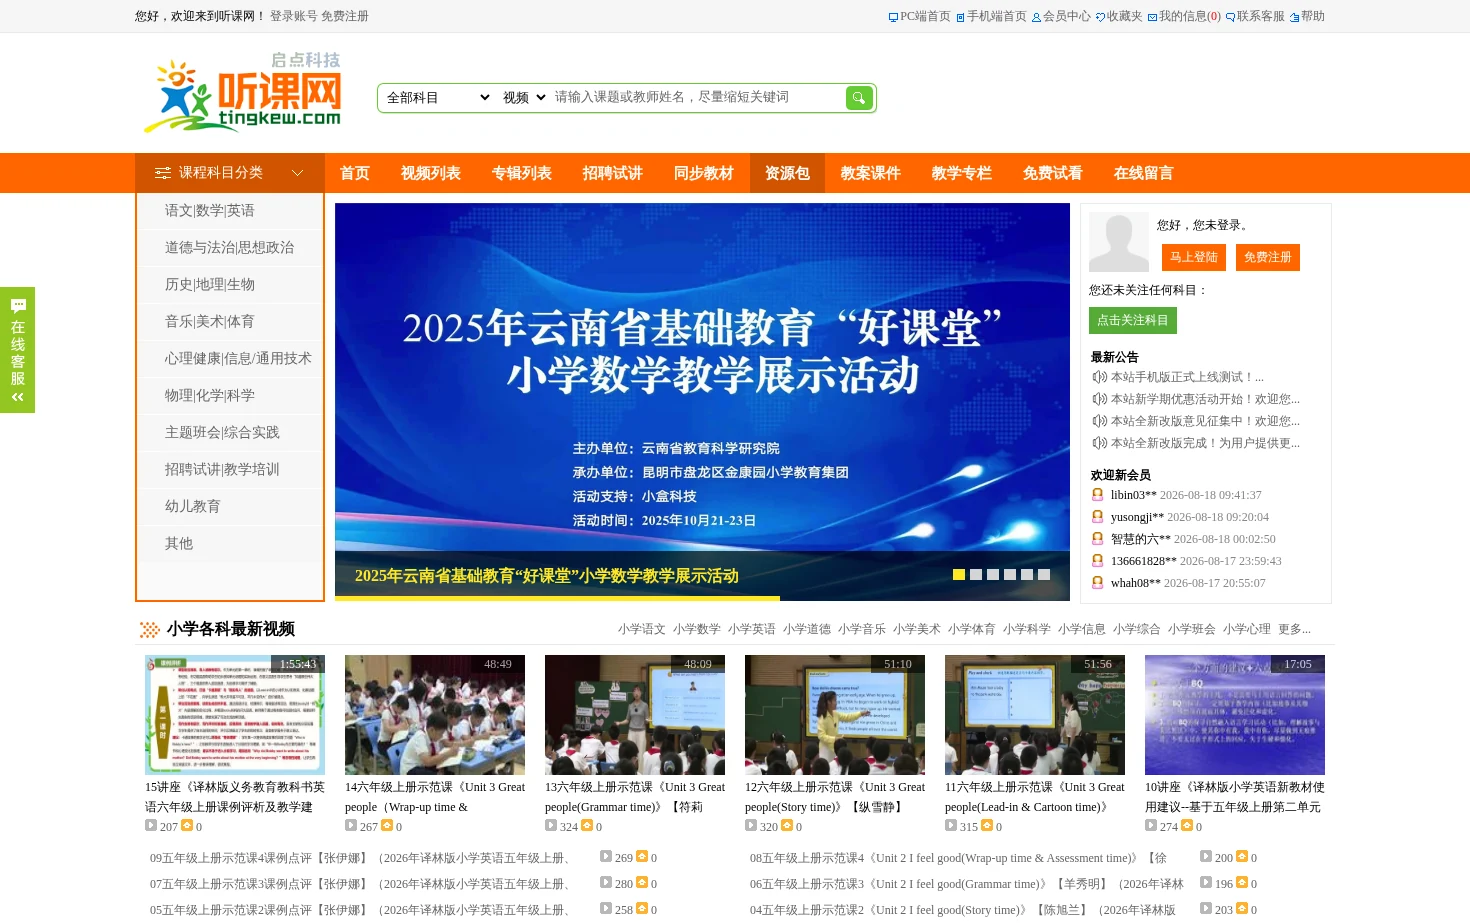Click the orange 免费注册 button in login panel
Screen dimensions: 1470x923
click(1268, 257)
